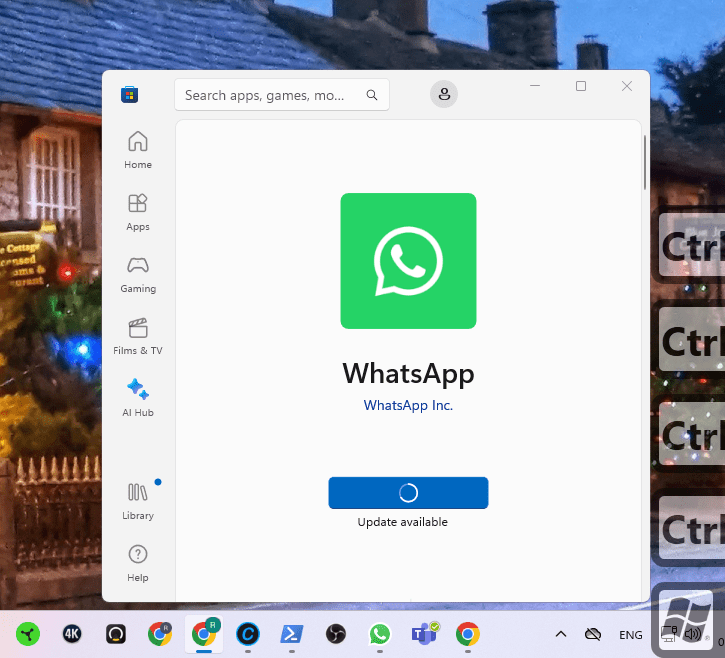Screen dimensions: 725x658
Task: Click the vertical scrollbar of the Store page
Action: [x=645, y=163]
